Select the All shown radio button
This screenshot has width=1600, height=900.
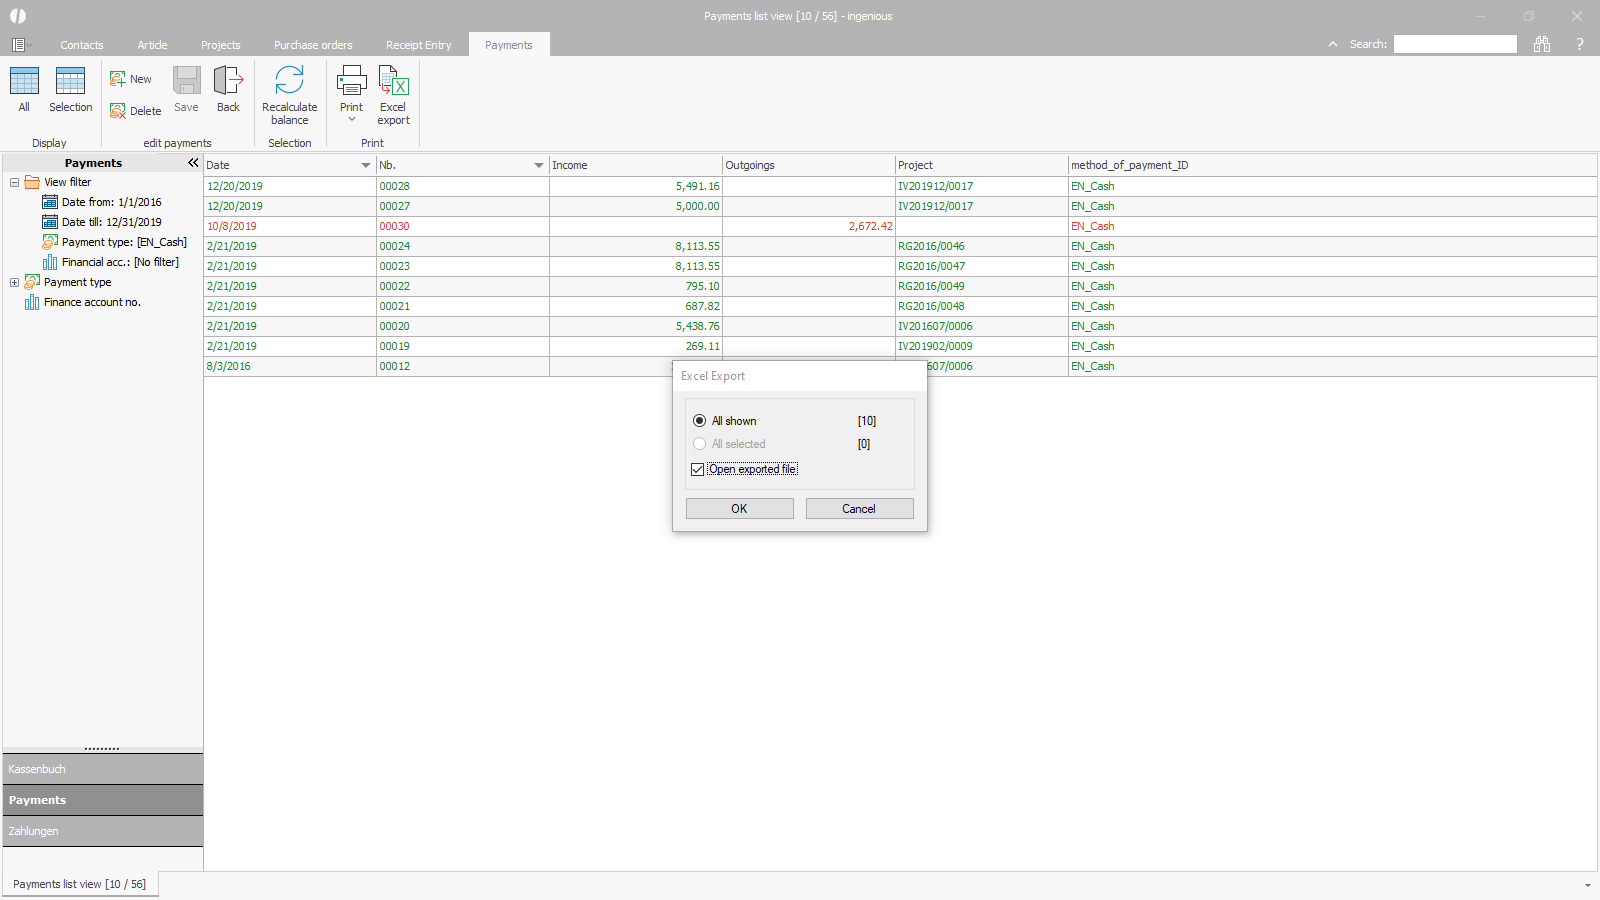pyautogui.click(x=700, y=421)
